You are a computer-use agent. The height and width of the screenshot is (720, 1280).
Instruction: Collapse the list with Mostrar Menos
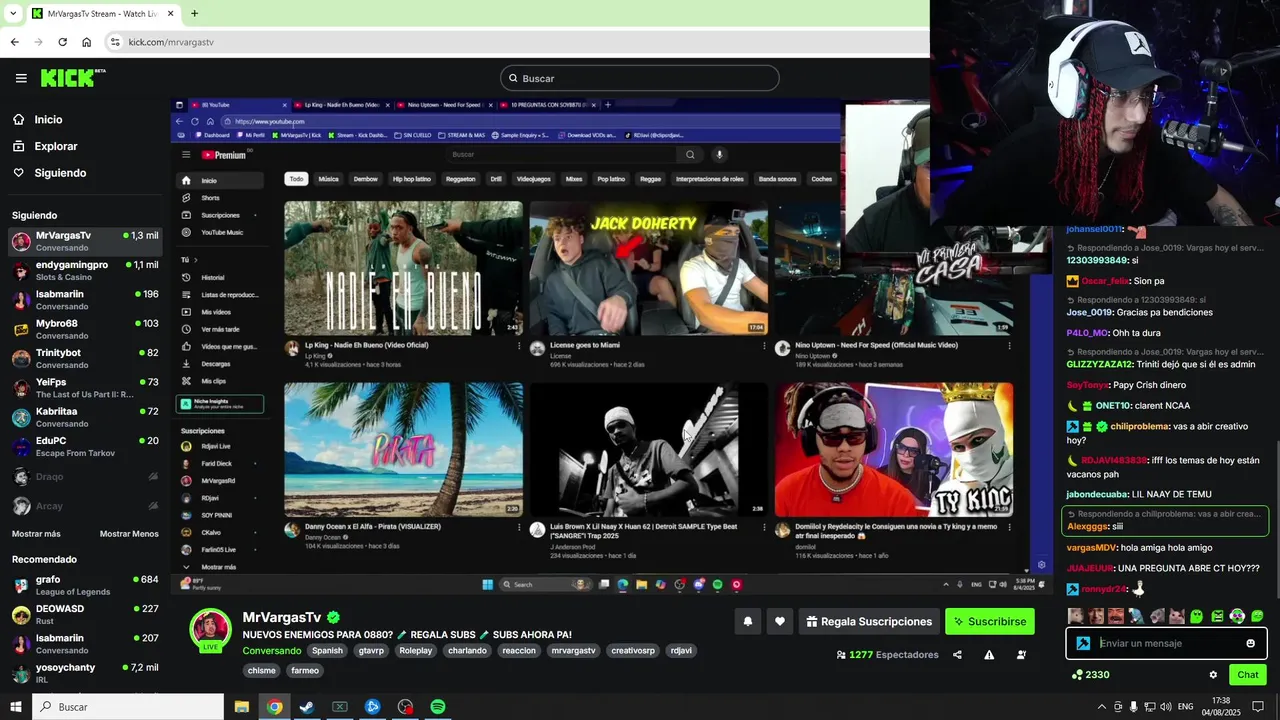(129, 534)
